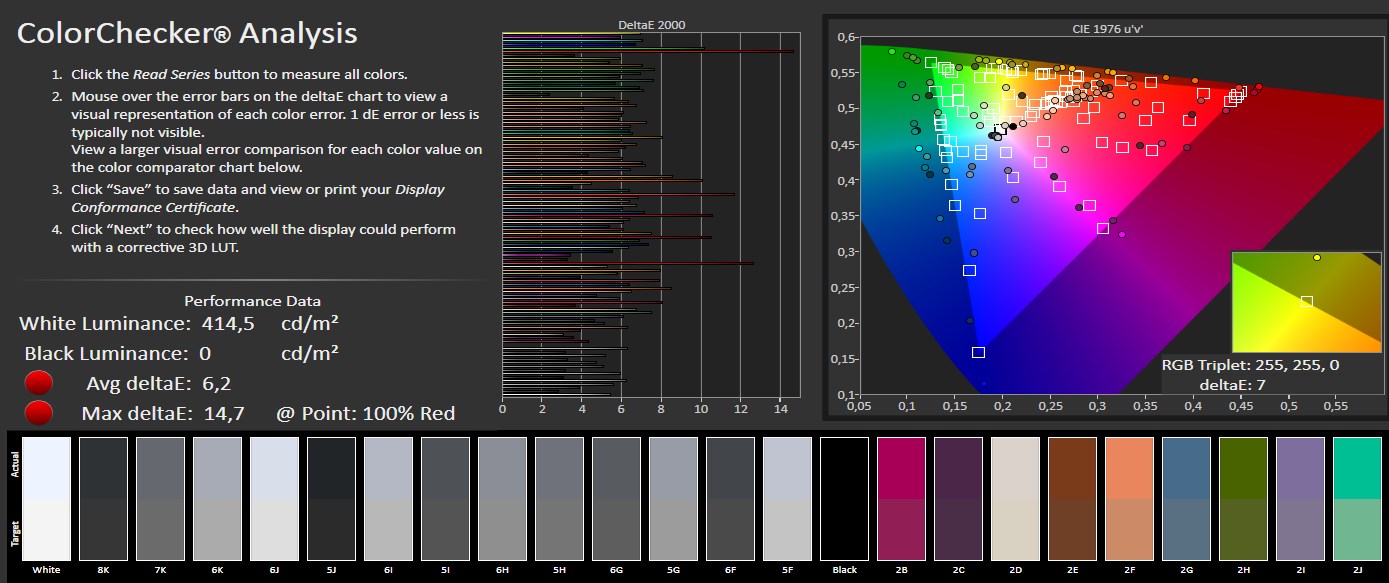1389x583 pixels.
Task: Choose the 2J teal green swatch
Action: tap(1358, 498)
